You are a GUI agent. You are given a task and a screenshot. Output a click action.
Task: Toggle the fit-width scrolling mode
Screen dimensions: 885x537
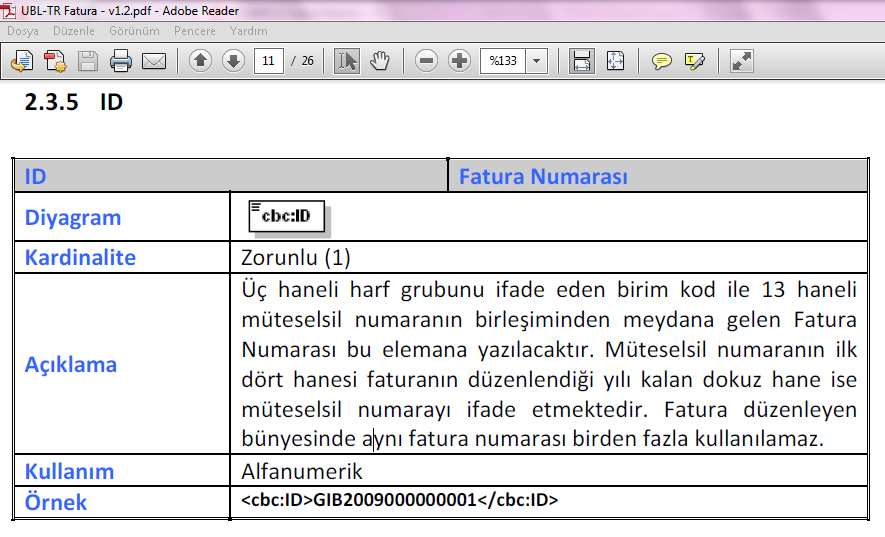pos(581,61)
